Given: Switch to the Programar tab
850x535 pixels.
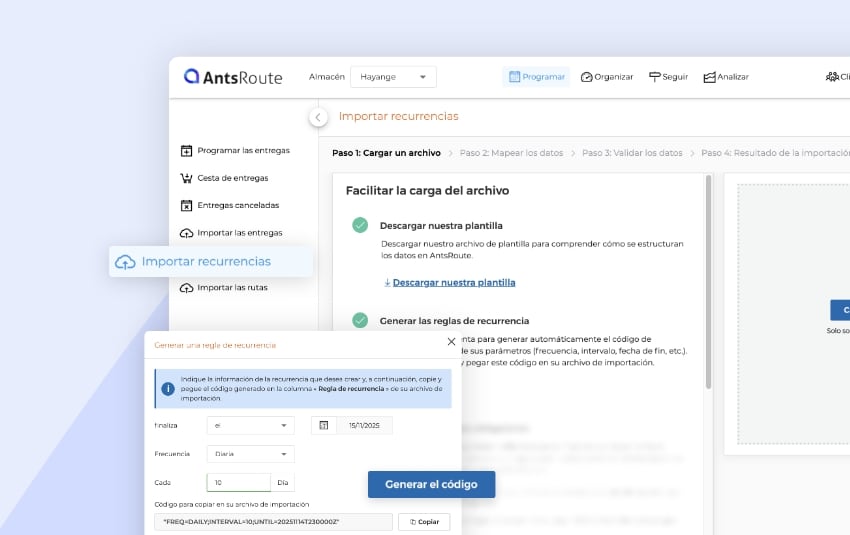Looking at the screenshot, I should [x=536, y=77].
